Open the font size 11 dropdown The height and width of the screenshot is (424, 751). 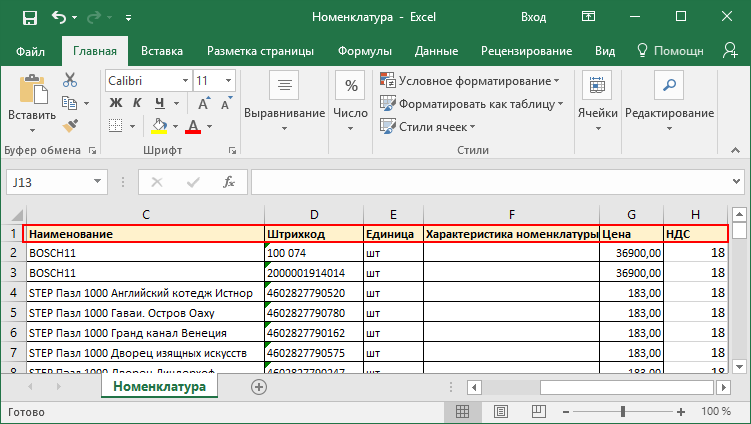[228, 80]
